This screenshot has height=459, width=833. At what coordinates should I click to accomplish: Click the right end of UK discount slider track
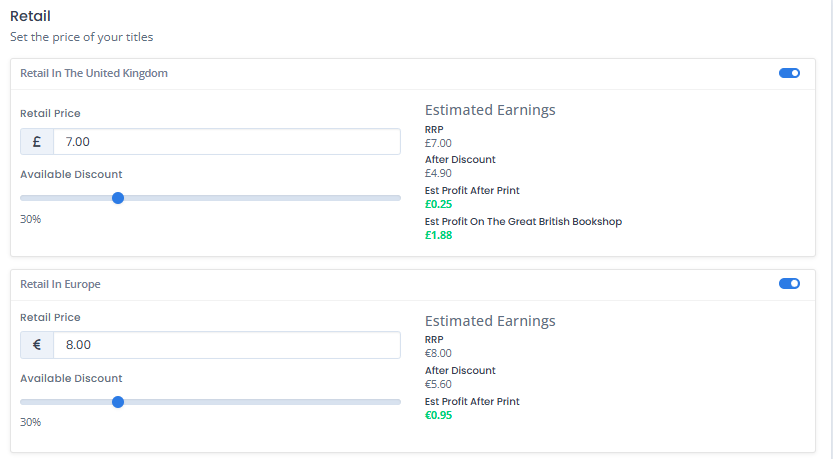click(396, 198)
